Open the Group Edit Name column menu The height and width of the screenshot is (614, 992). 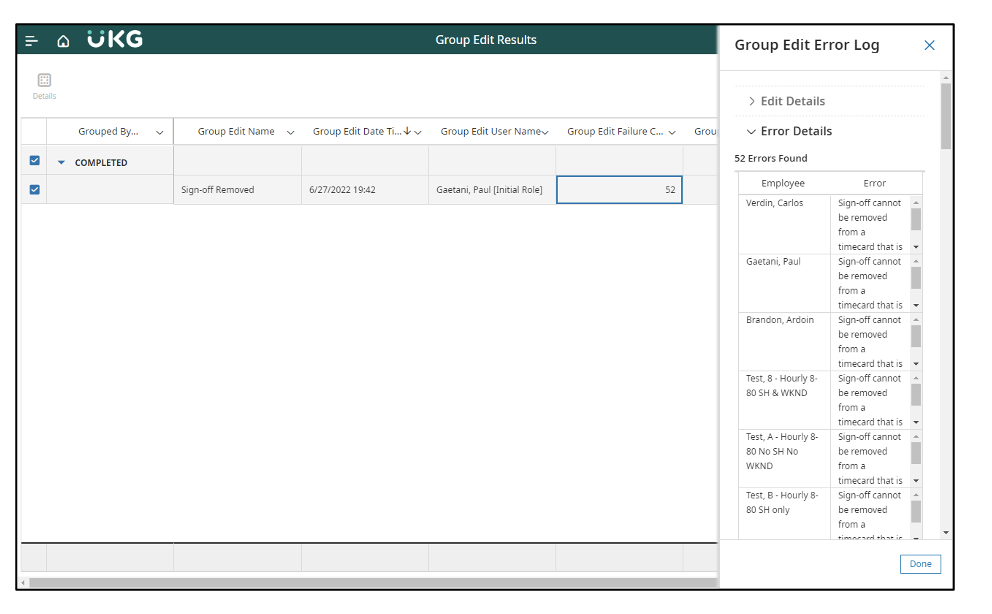pyautogui.click(x=290, y=131)
